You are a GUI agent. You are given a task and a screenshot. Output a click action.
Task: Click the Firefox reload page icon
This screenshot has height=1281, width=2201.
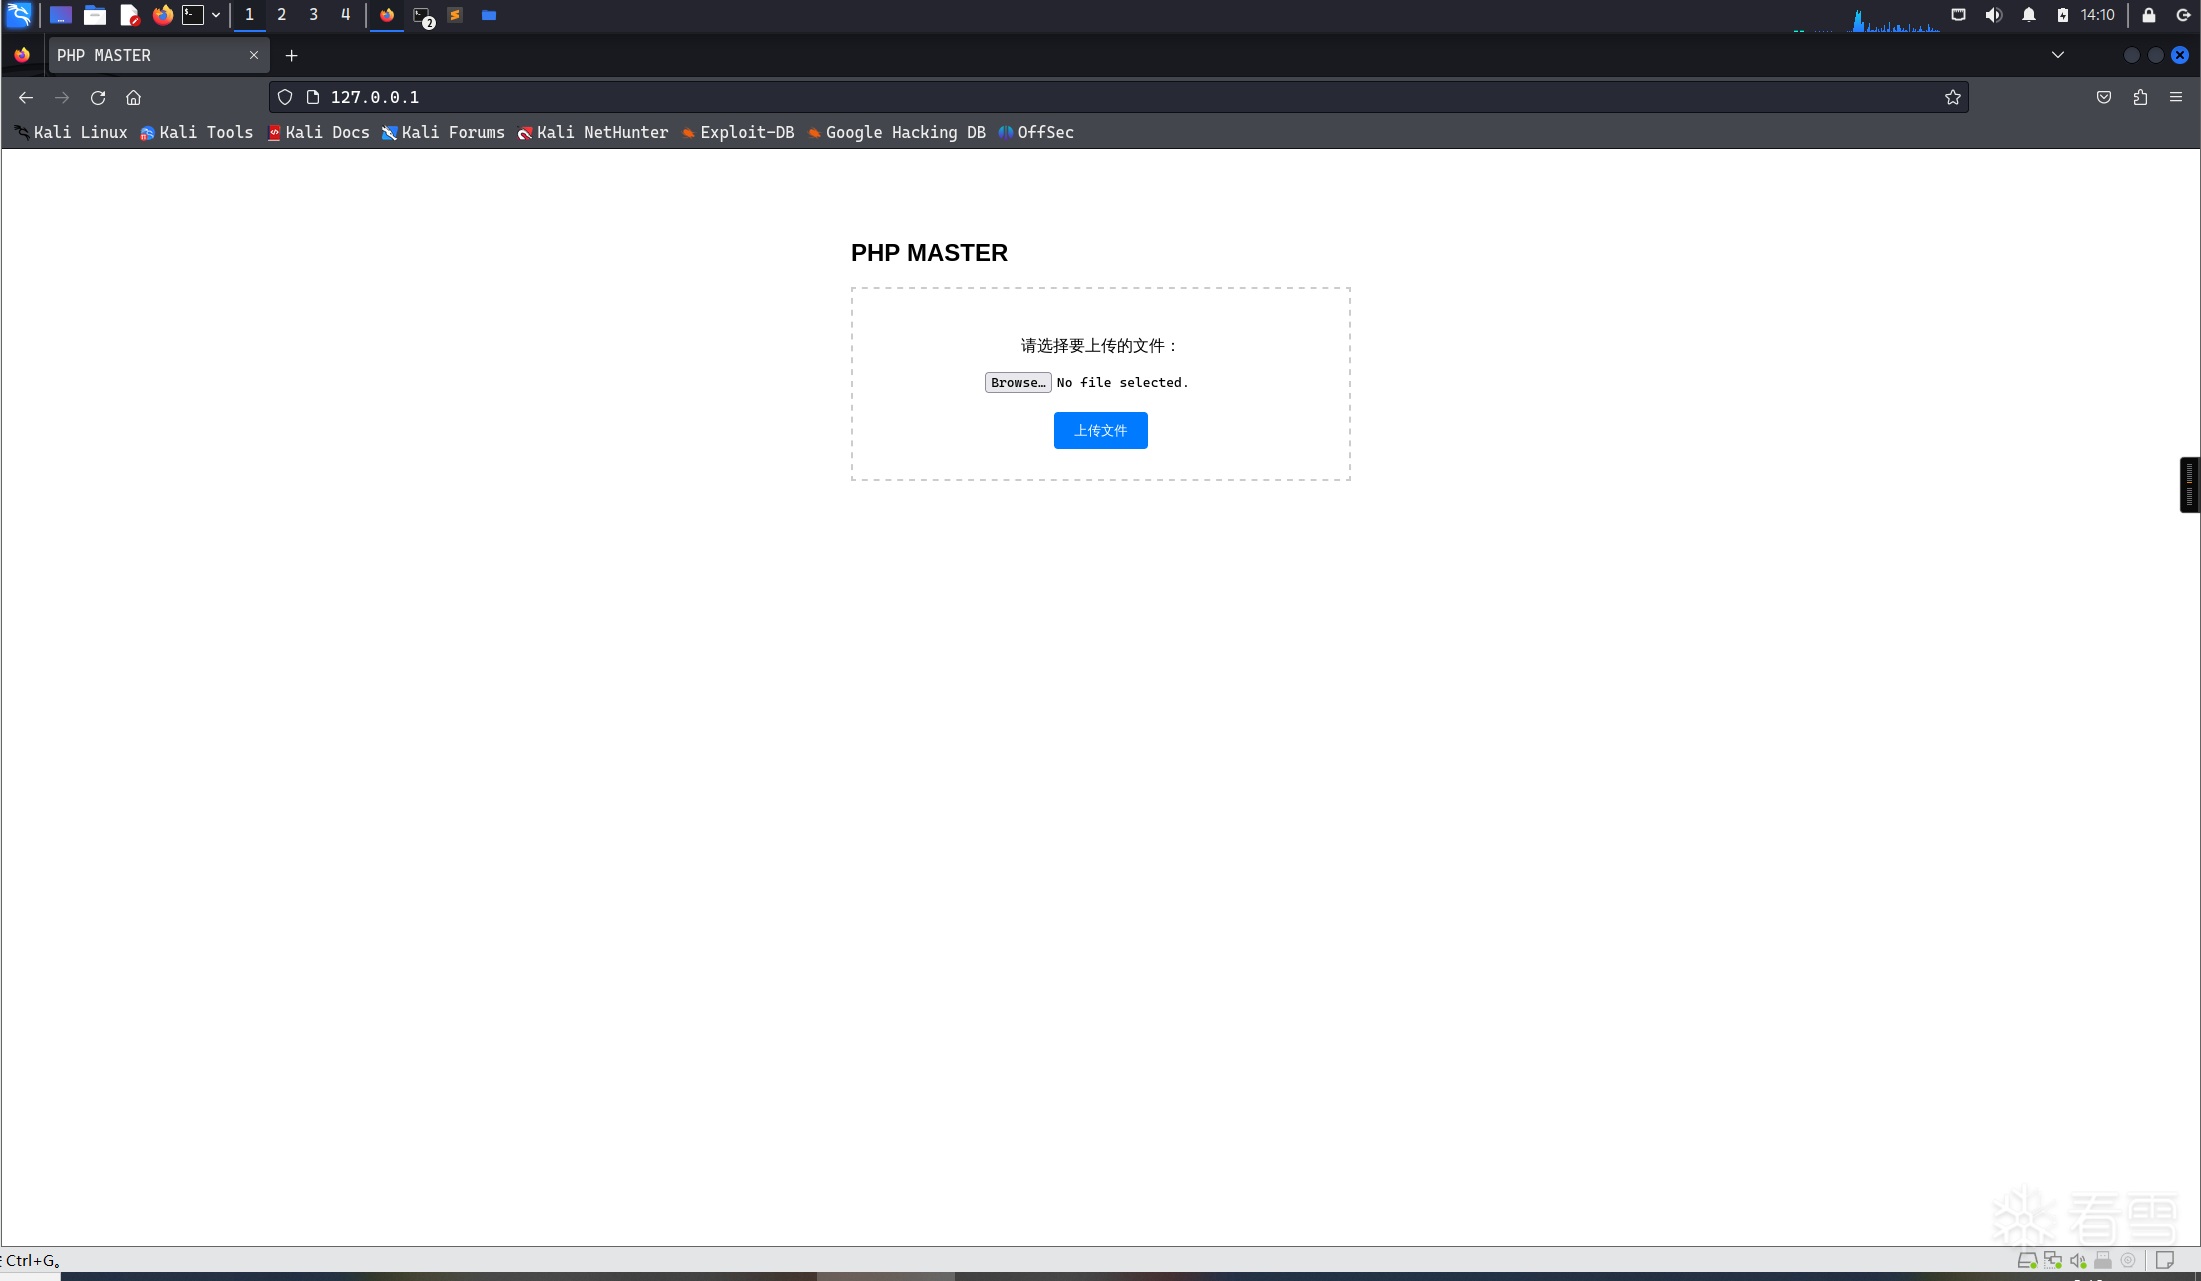tap(98, 97)
